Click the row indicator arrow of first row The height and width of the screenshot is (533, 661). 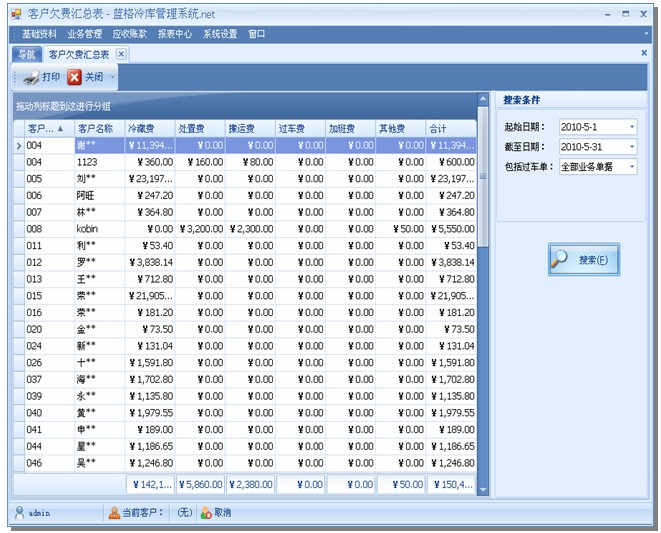click(x=19, y=145)
